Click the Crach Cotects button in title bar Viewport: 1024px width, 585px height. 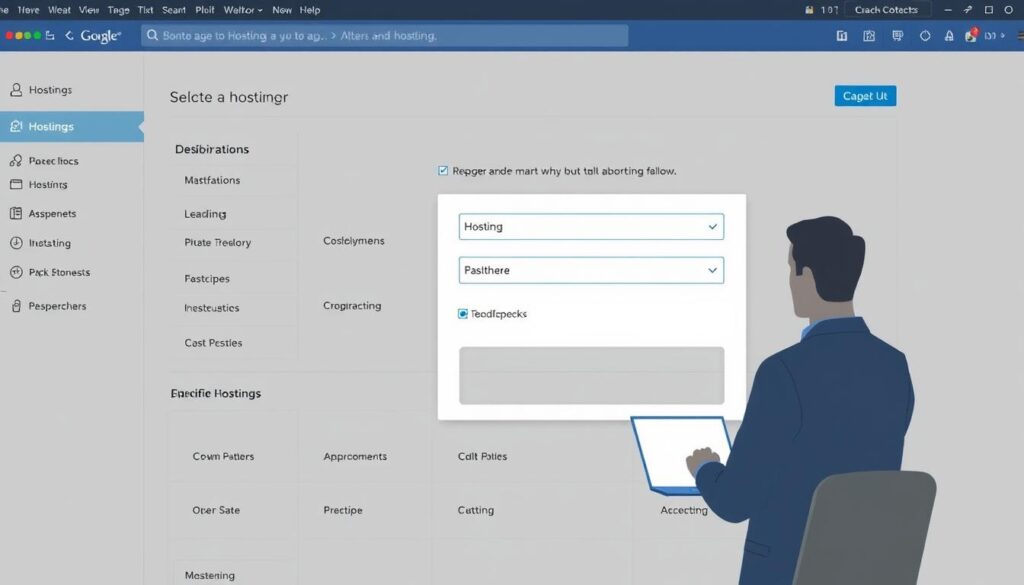pos(887,10)
